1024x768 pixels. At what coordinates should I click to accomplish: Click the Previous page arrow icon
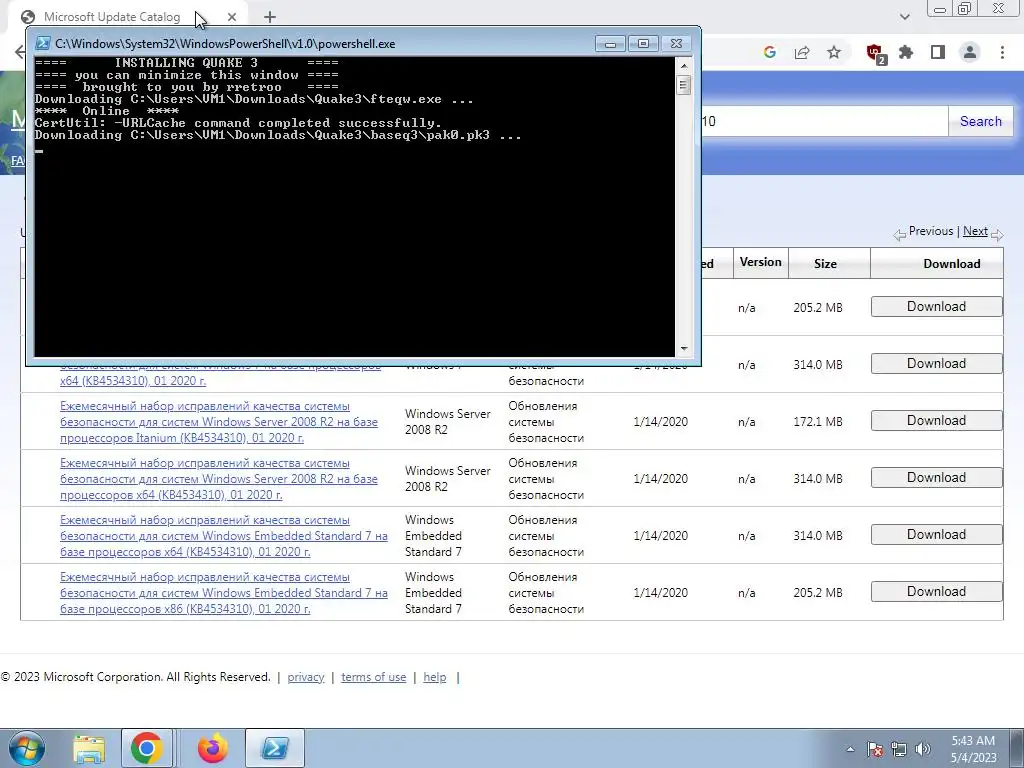[899, 234]
